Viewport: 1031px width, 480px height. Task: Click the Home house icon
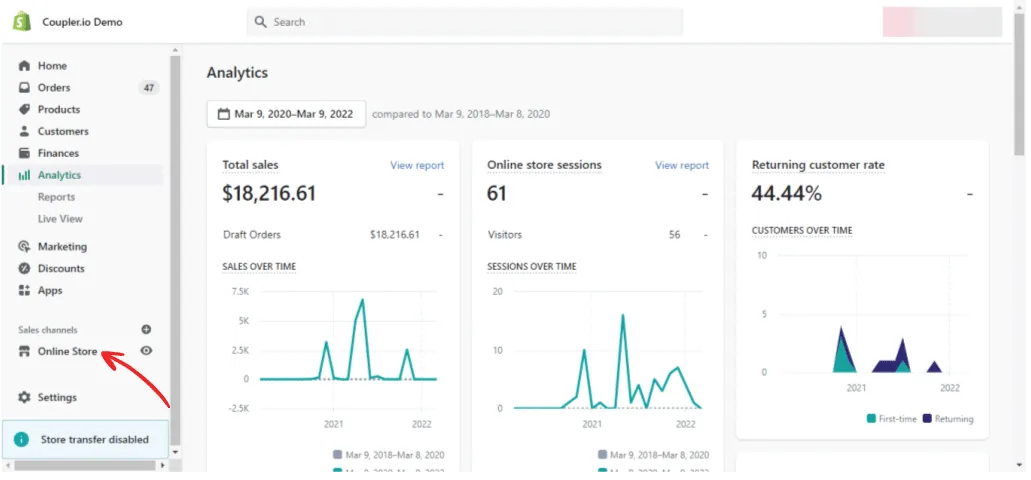click(x=24, y=66)
